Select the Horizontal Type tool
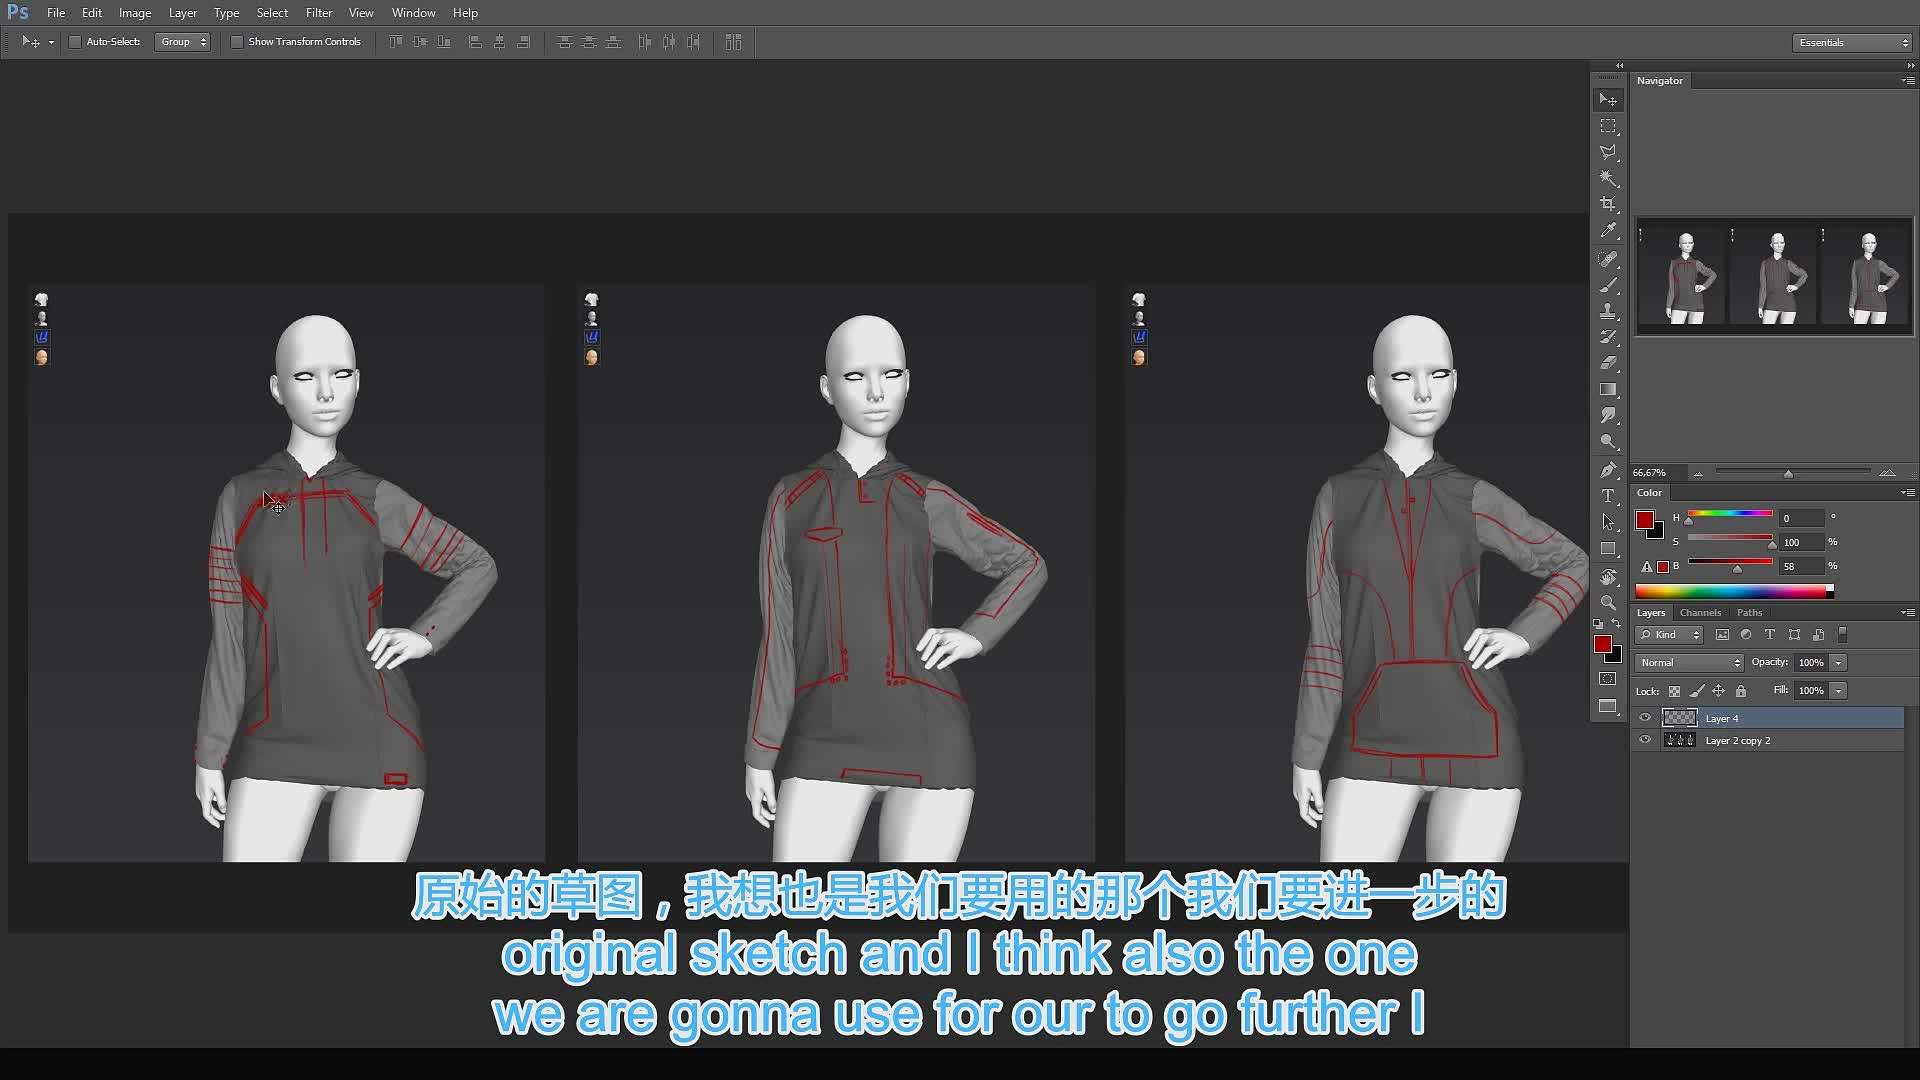The width and height of the screenshot is (1920, 1080). (1608, 496)
